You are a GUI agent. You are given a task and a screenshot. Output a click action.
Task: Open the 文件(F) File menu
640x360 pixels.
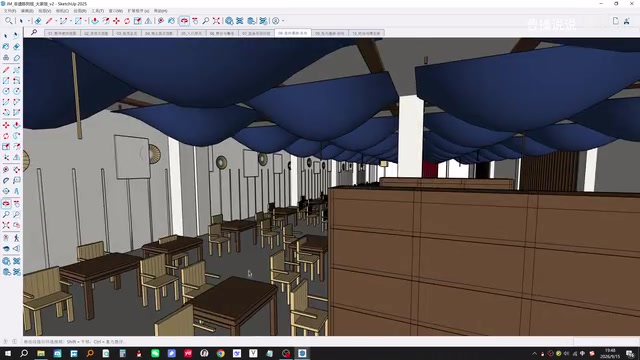10,11
